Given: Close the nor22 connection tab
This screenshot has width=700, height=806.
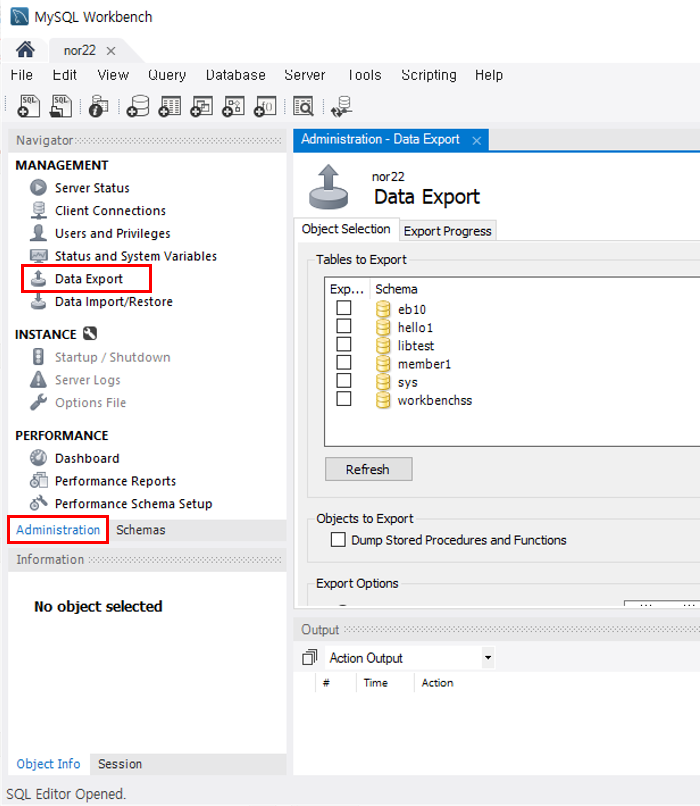Looking at the screenshot, I should point(111,51).
